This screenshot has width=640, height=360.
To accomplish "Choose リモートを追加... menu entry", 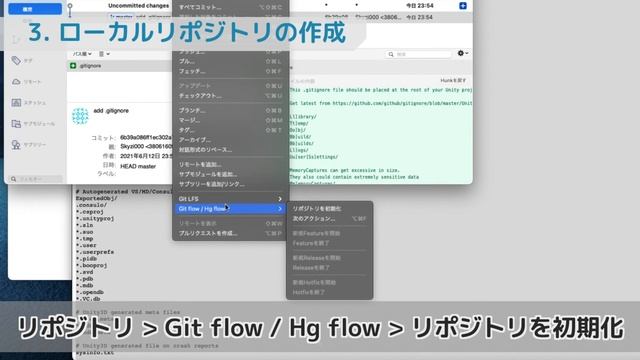I will point(230,164).
